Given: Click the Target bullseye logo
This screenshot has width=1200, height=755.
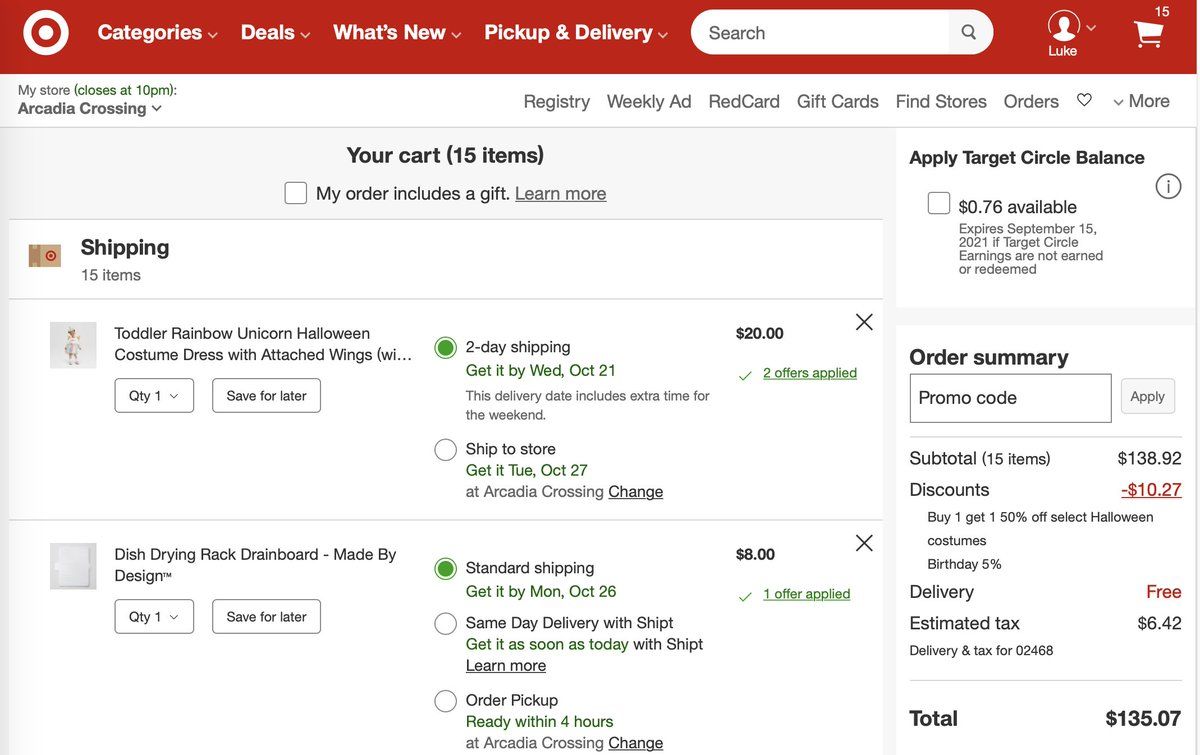Looking at the screenshot, I should [45, 33].
